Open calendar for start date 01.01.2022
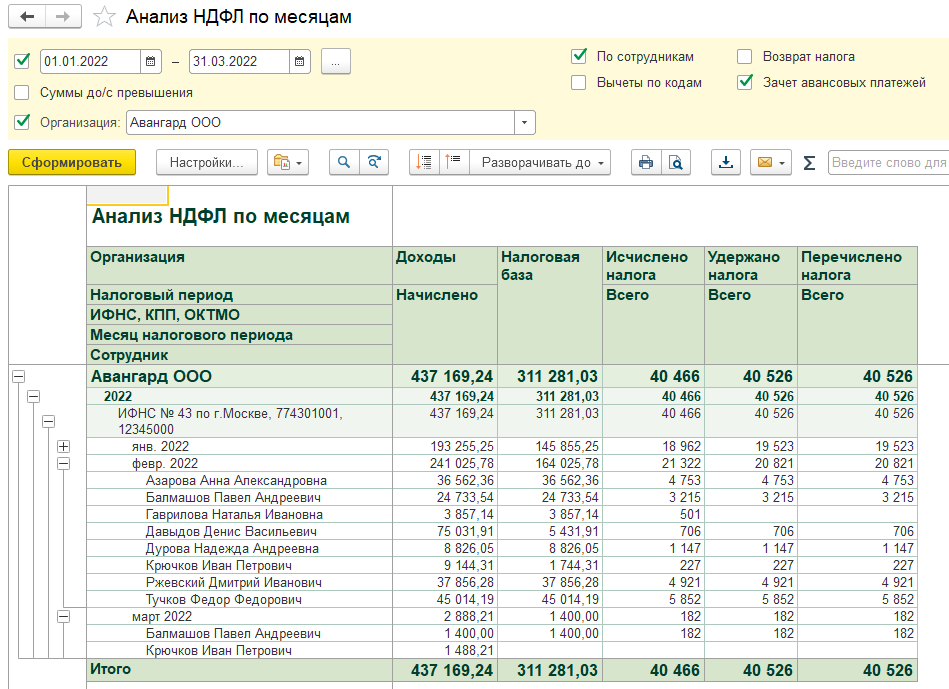 [x=151, y=61]
